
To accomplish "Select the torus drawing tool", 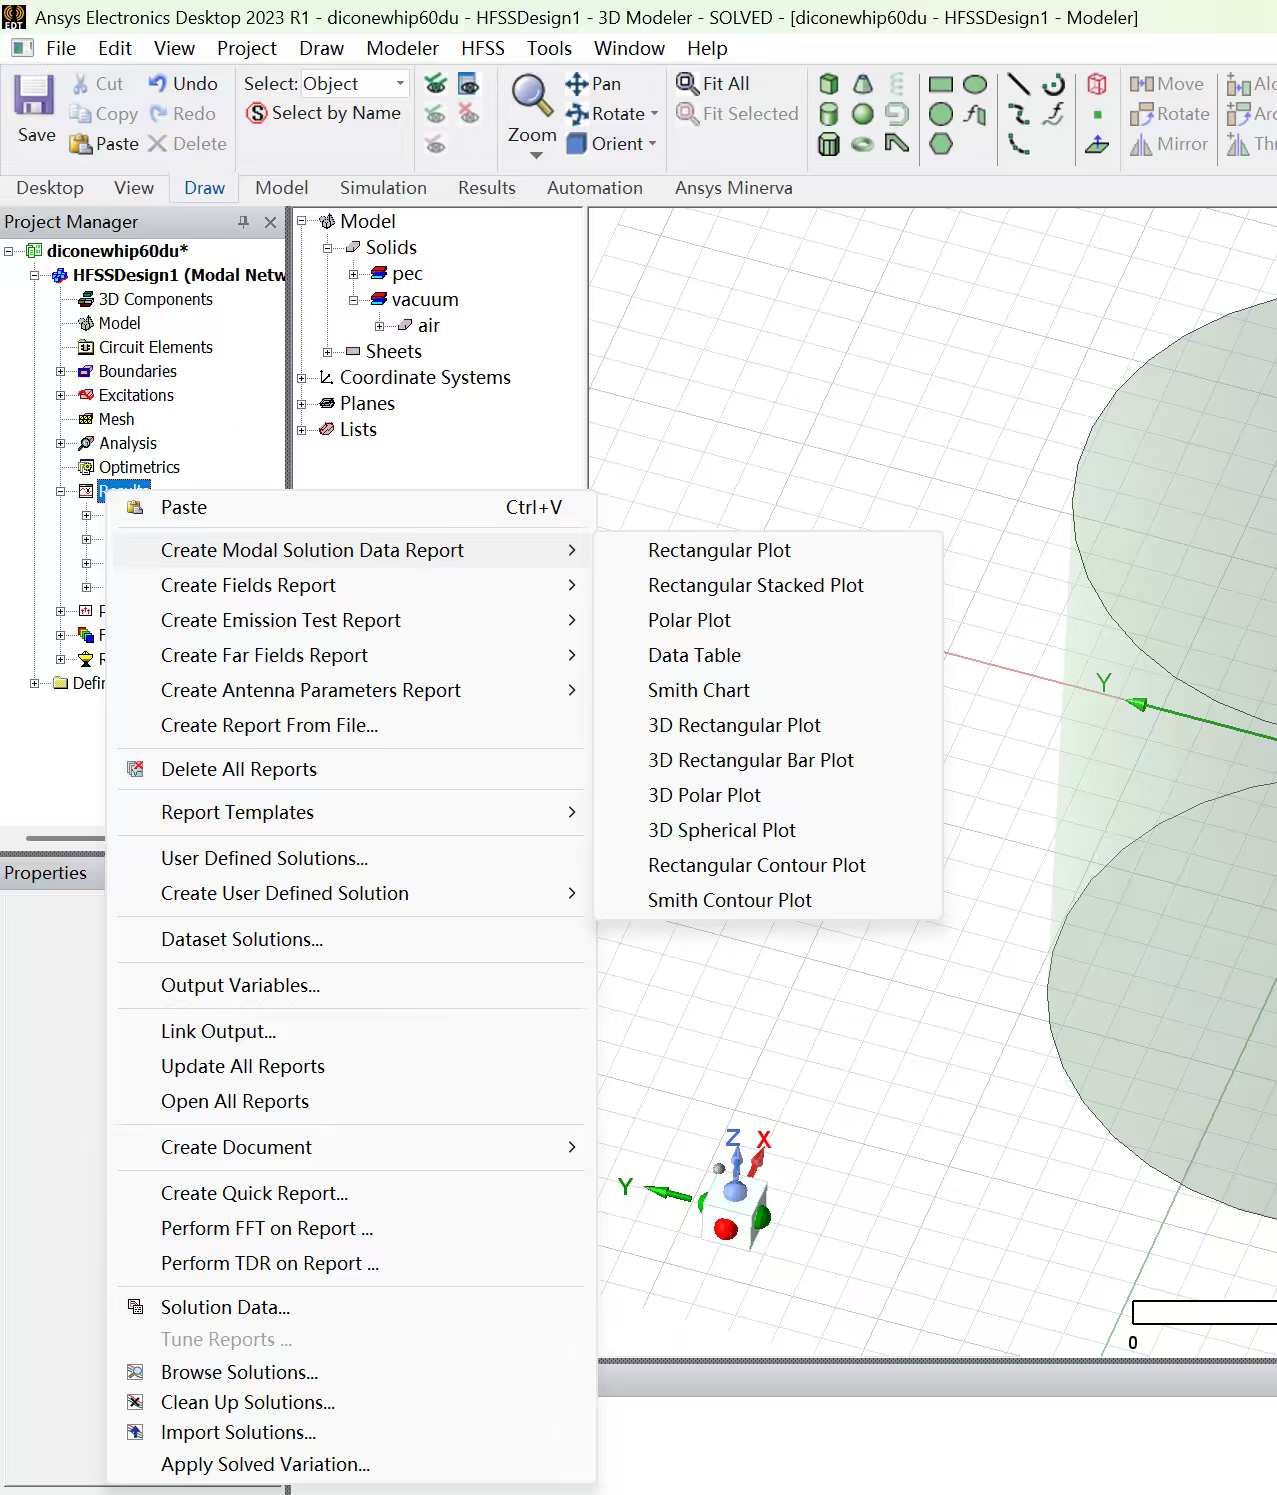I will point(863,144).
